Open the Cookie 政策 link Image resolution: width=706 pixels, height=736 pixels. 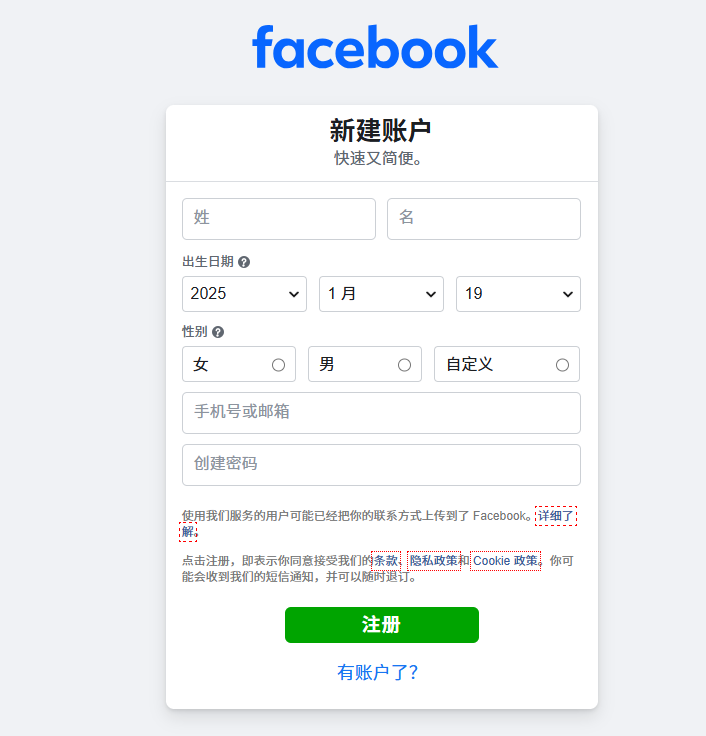click(x=505, y=560)
